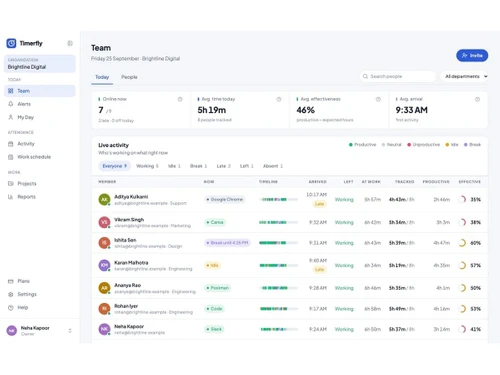Open Reports in the sidebar
This screenshot has width=500, height=375.
point(40,197)
